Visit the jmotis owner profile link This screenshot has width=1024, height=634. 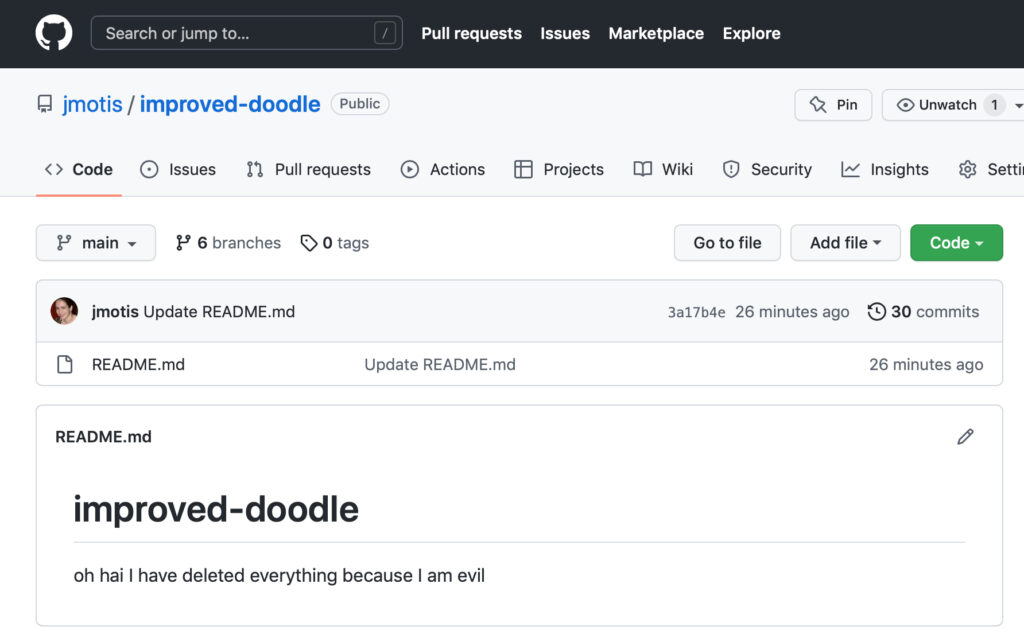click(92, 104)
